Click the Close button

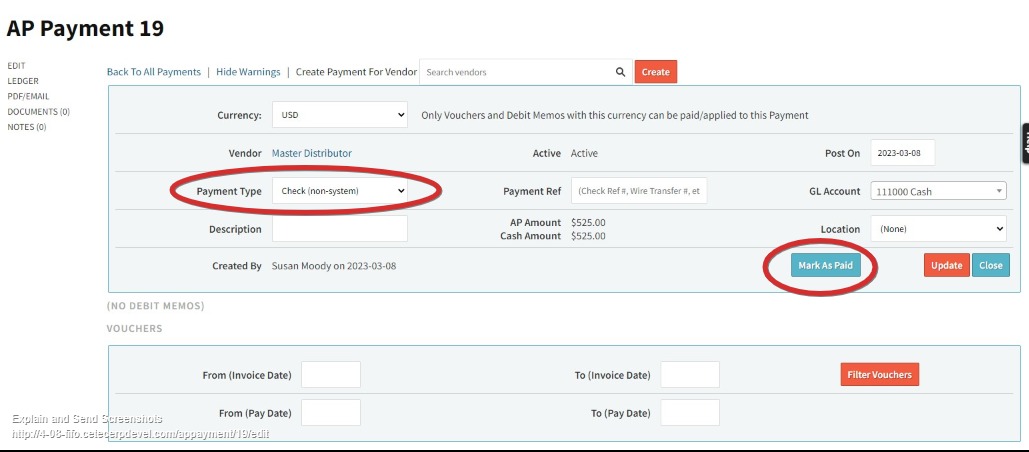tap(990, 265)
